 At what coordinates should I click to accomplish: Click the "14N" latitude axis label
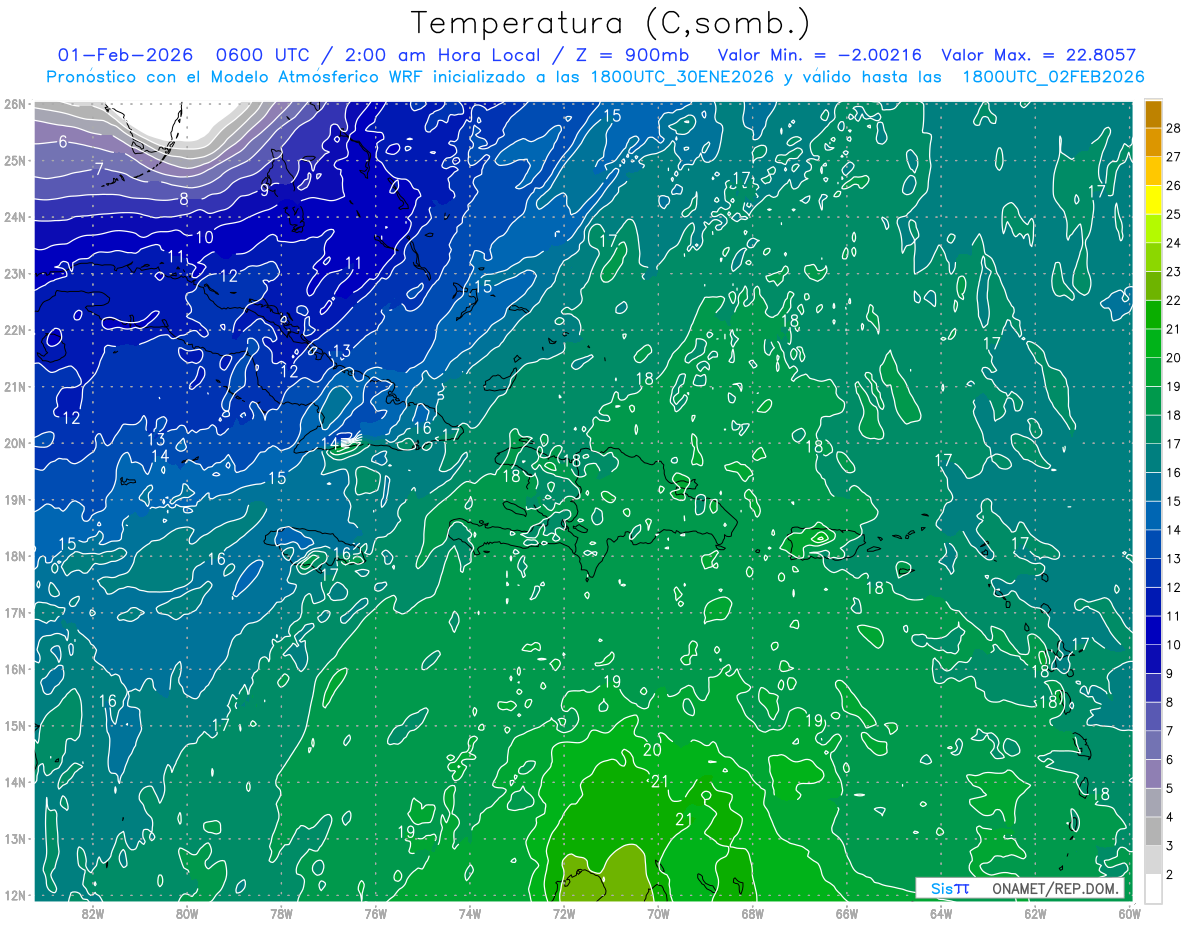[14, 781]
